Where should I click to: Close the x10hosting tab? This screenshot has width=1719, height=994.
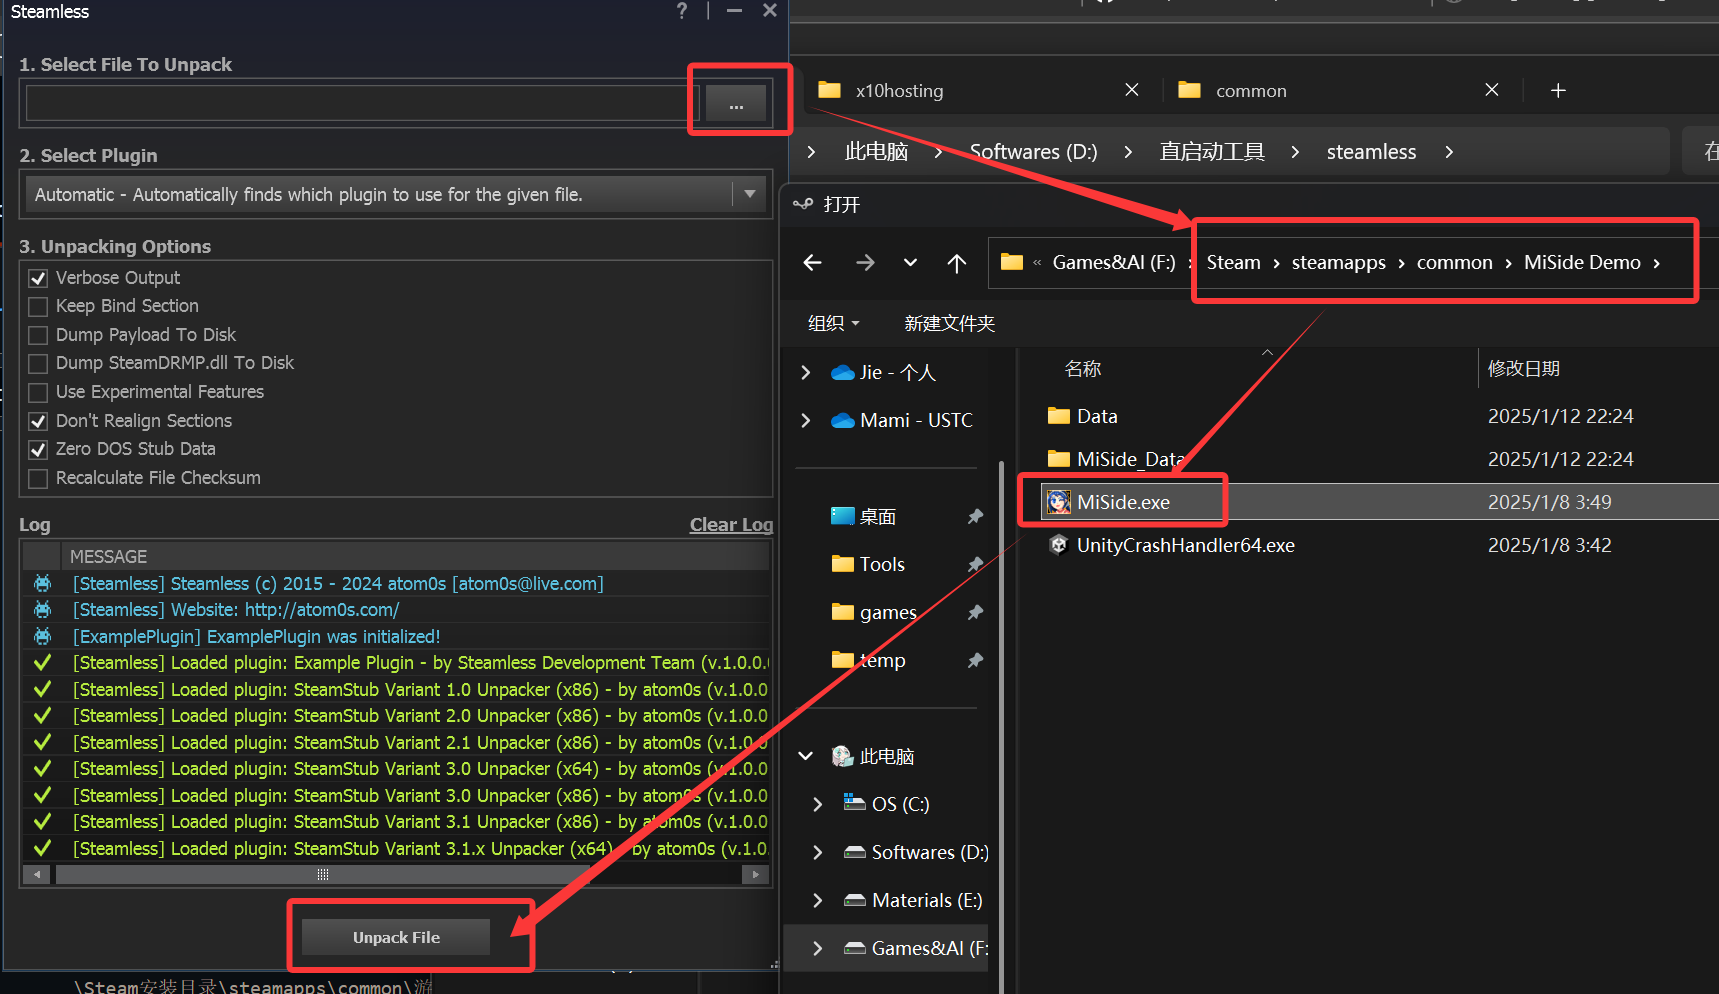click(x=1132, y=90)
